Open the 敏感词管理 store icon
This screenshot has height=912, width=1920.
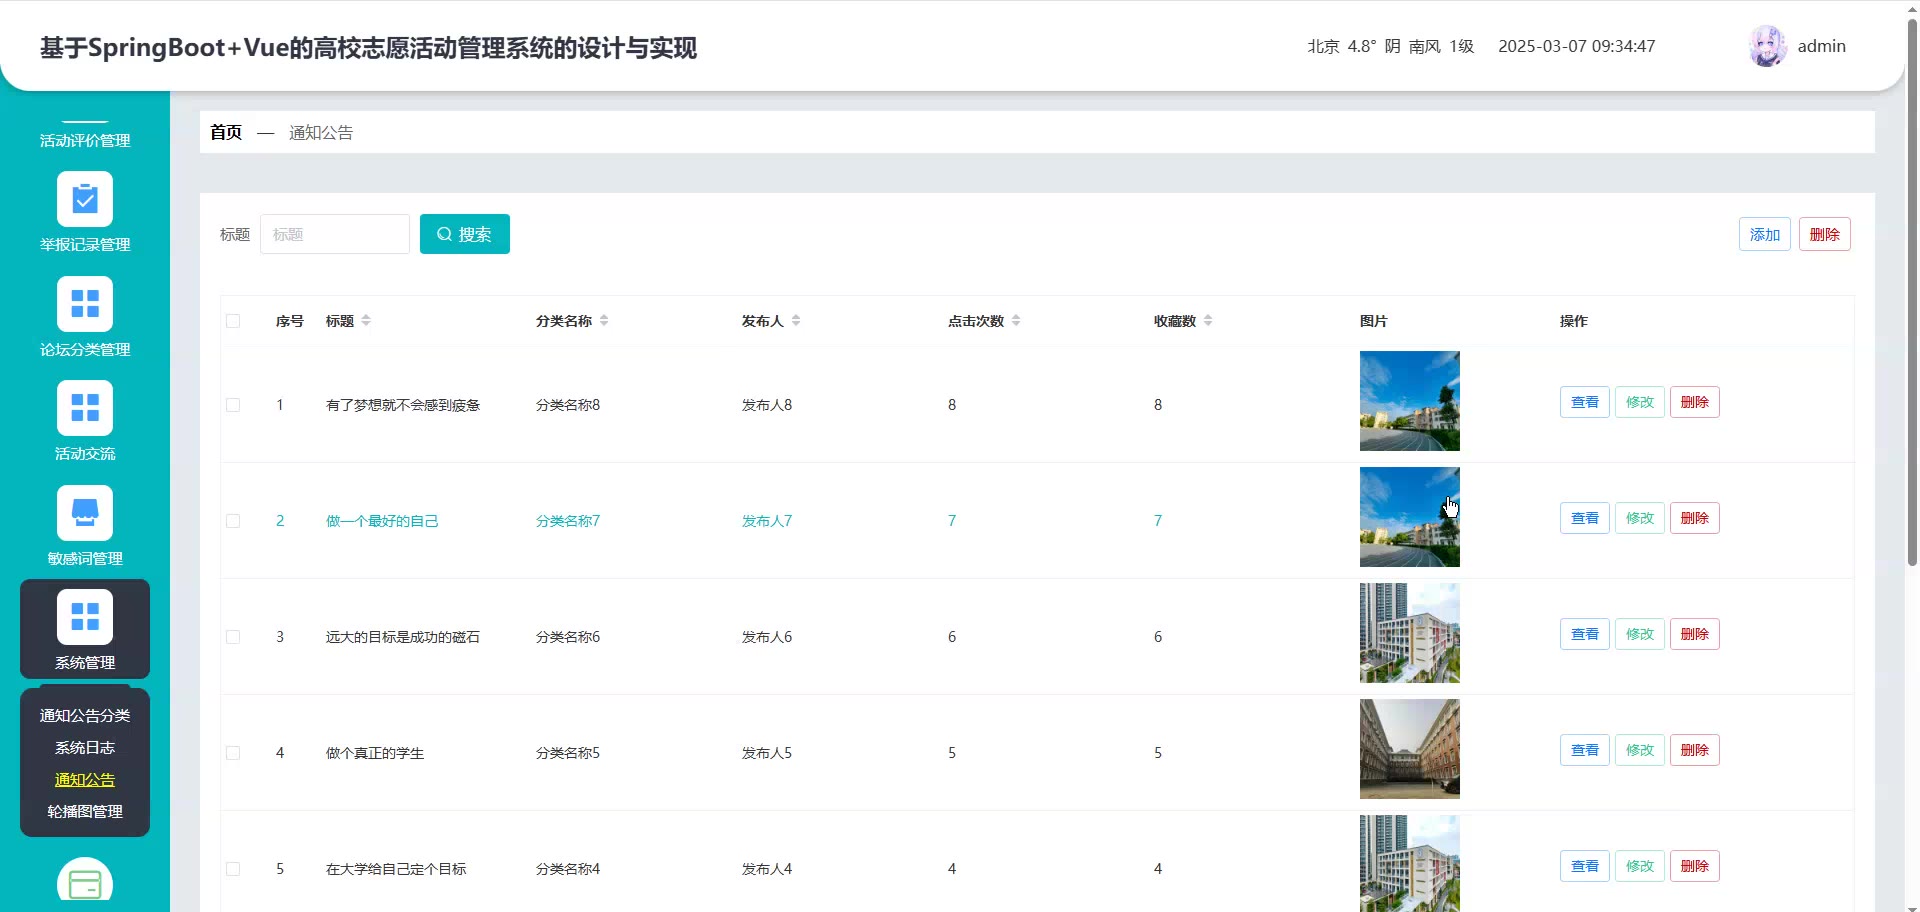tap(85, 513)
